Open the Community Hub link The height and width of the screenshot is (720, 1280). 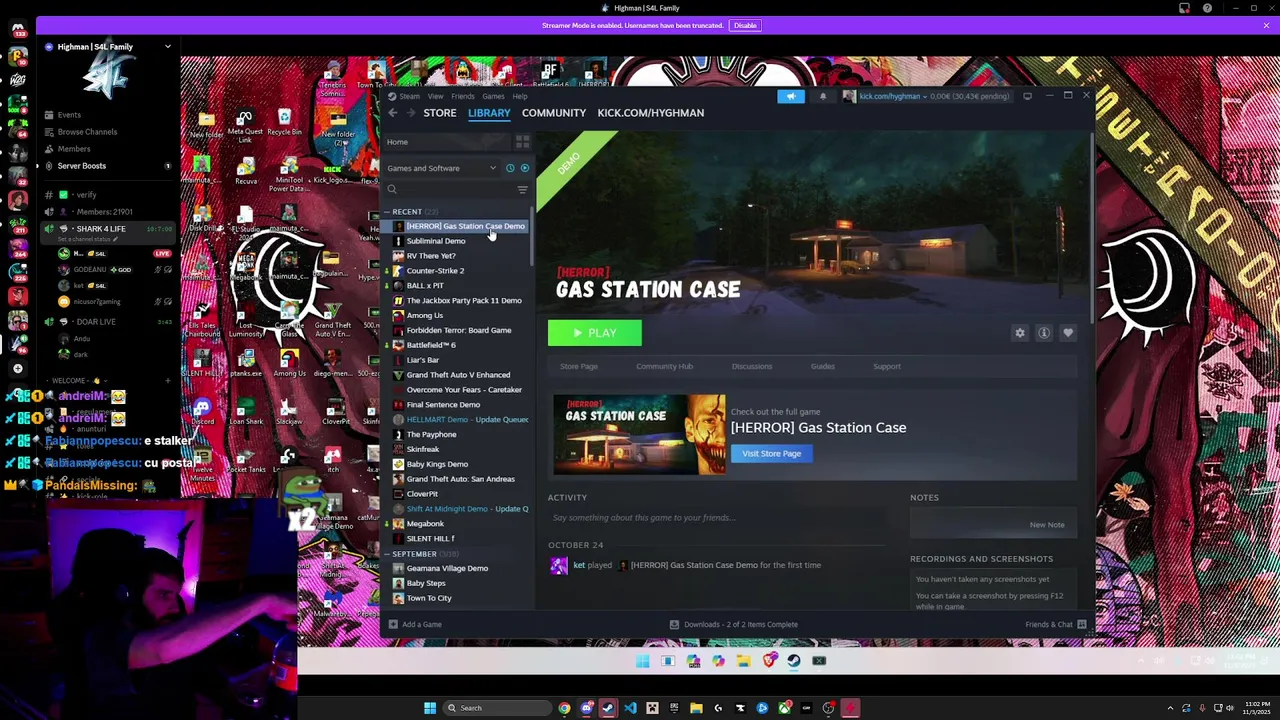(664, 366)
